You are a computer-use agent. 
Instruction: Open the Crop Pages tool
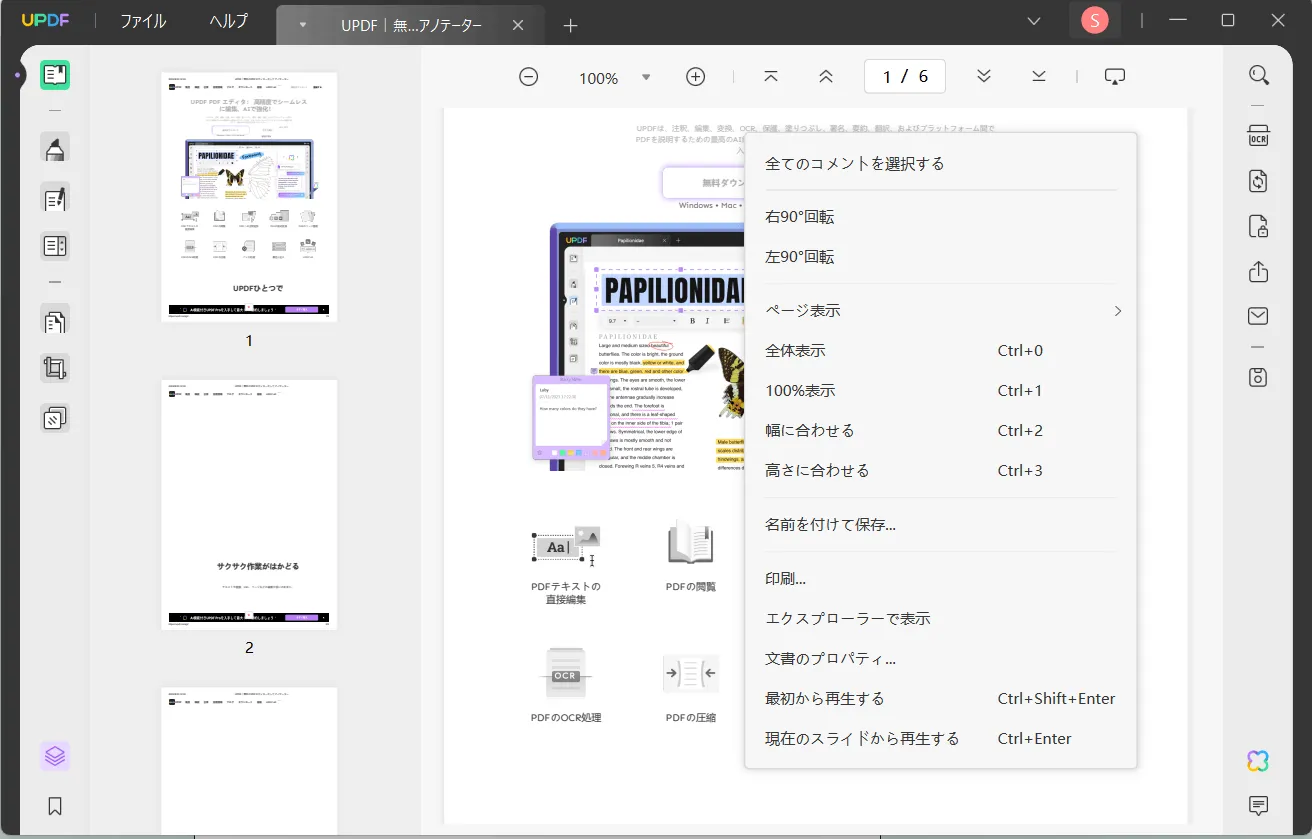[55, 369]
